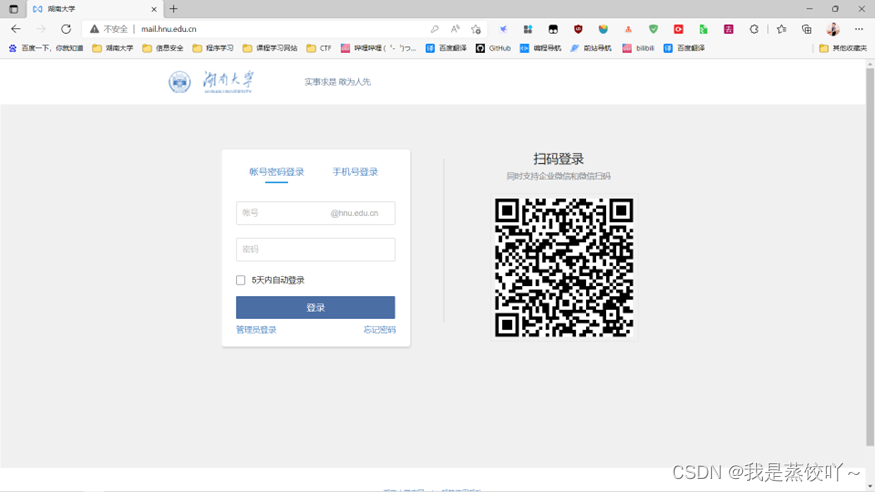The width and height of the screenshot is (875, 492).
Task: Expand the 湖南大学 bookmarks folder
Action: click(113, 49)
